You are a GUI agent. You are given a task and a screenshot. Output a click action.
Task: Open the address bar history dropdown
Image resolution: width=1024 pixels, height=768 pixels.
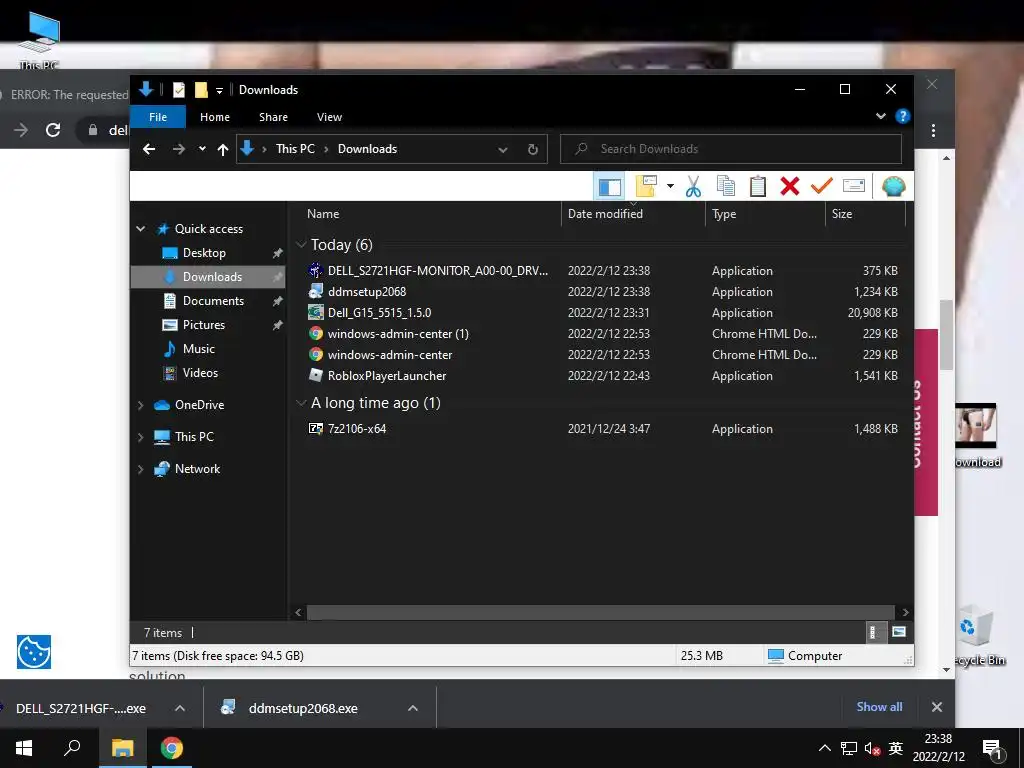pos(503,150)
